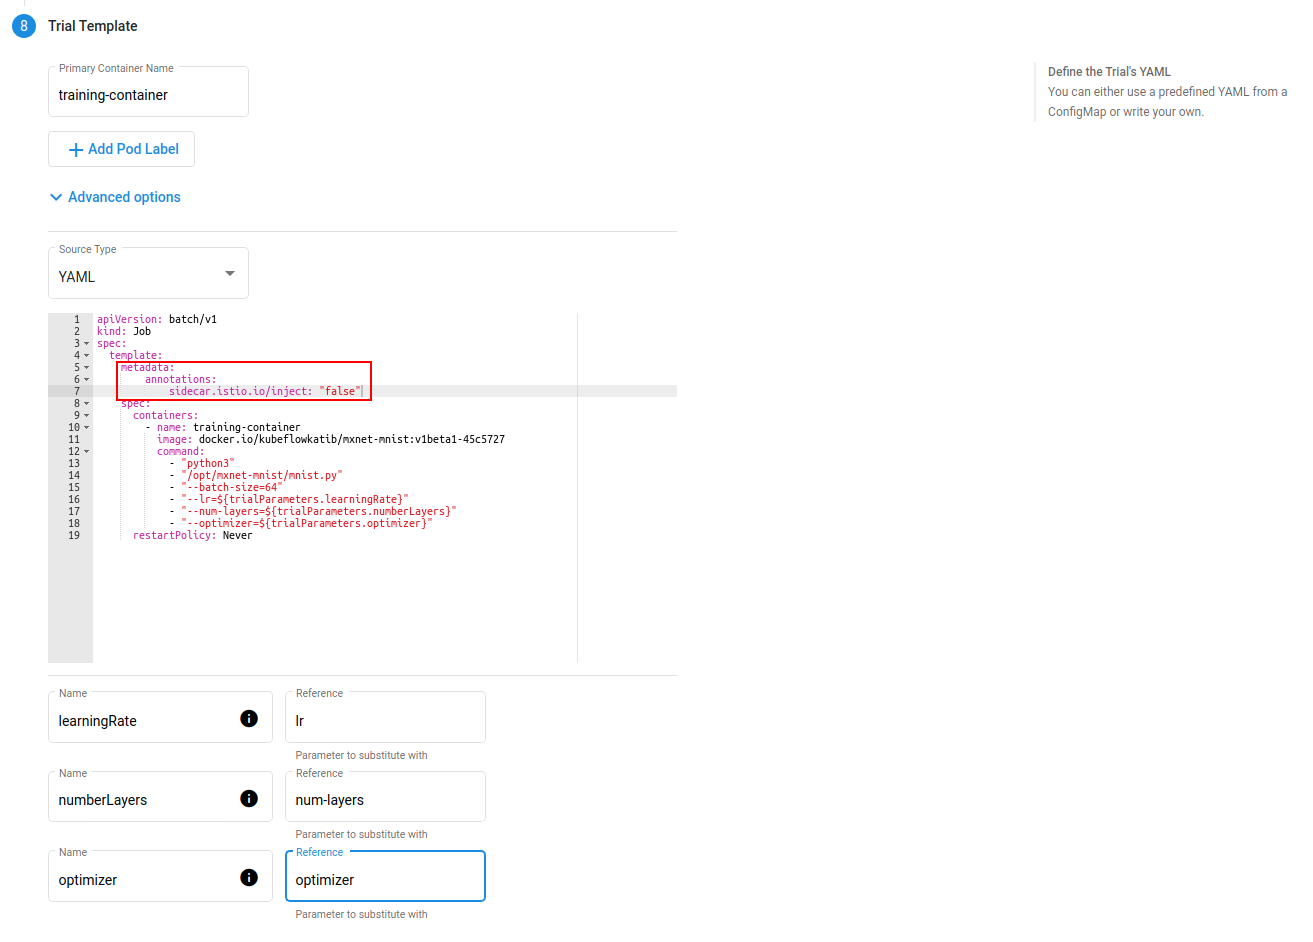Fold the annotations block at line 6
This screenshot has height=942, width=1313.
(x=86, y=380)
